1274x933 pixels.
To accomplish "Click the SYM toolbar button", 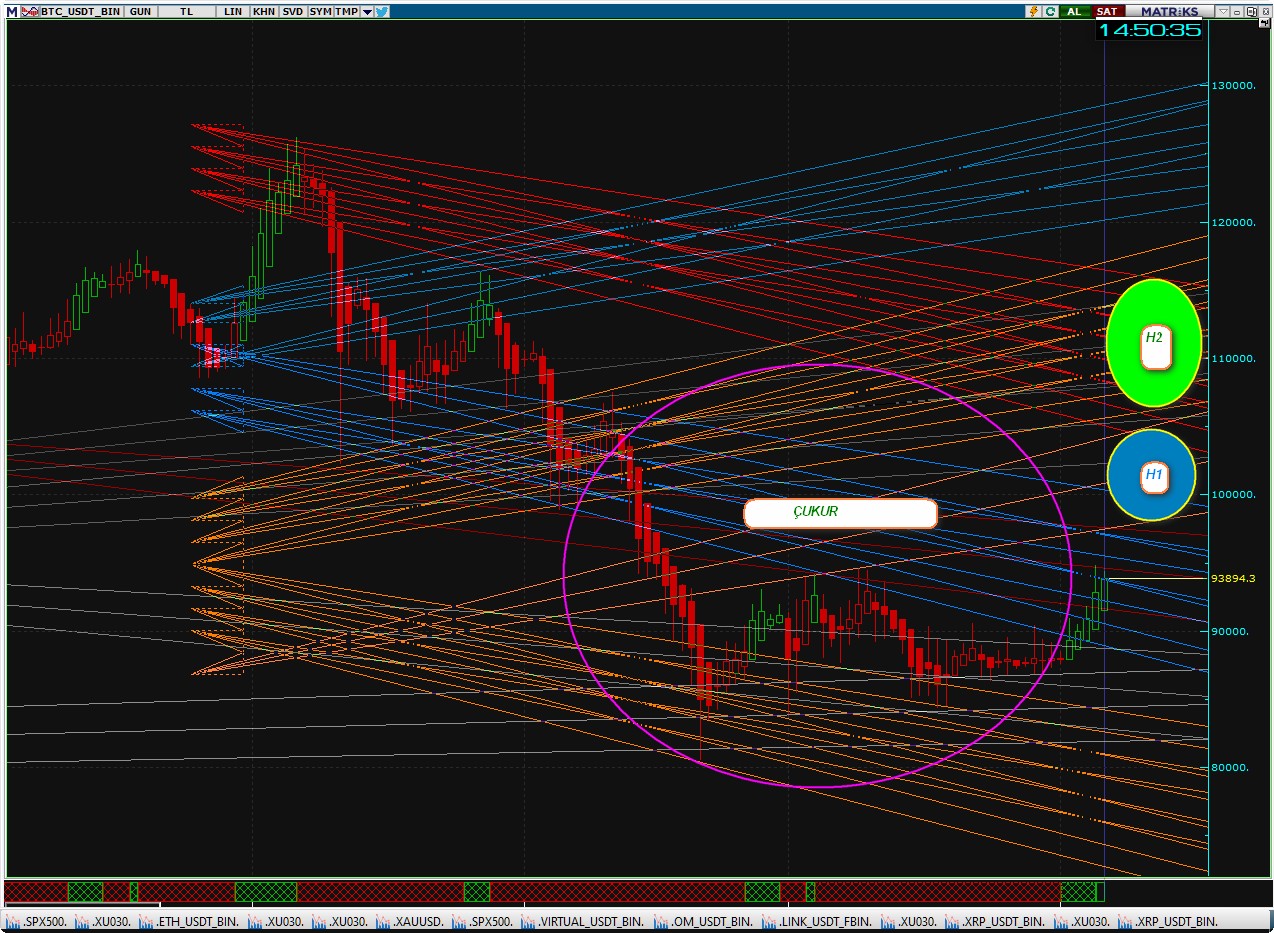I will (x=320, y=11).
